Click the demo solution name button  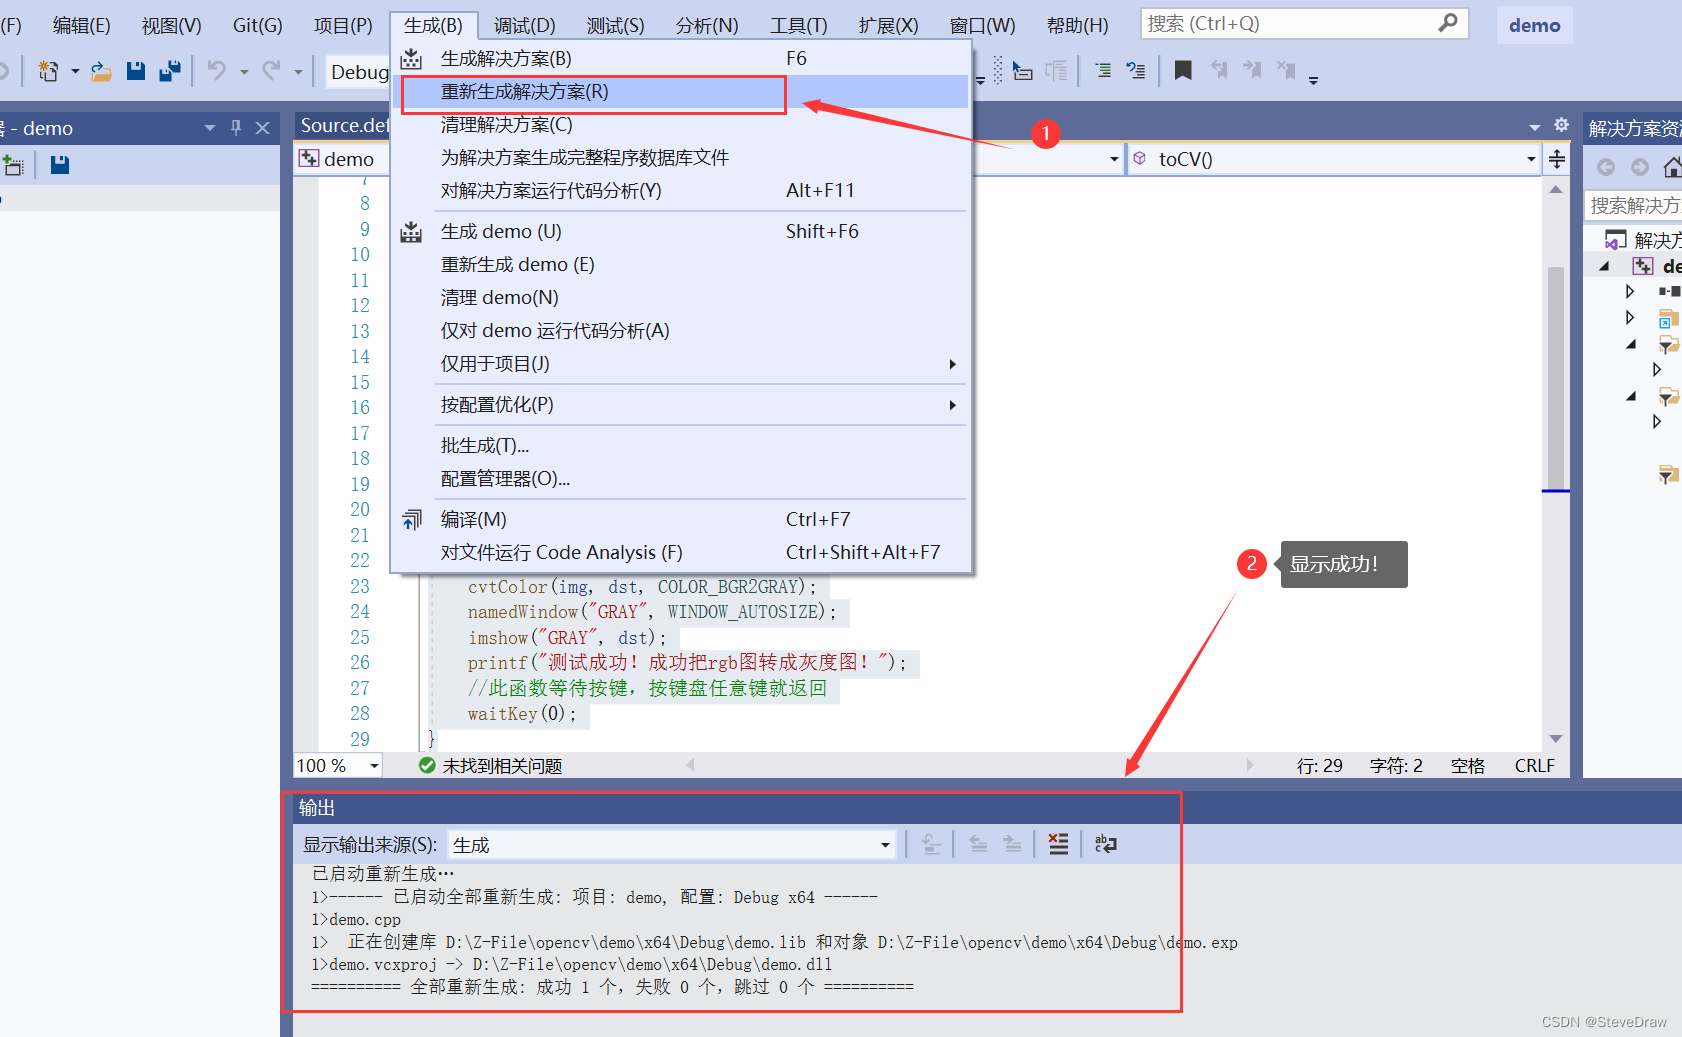point(1534,25)
